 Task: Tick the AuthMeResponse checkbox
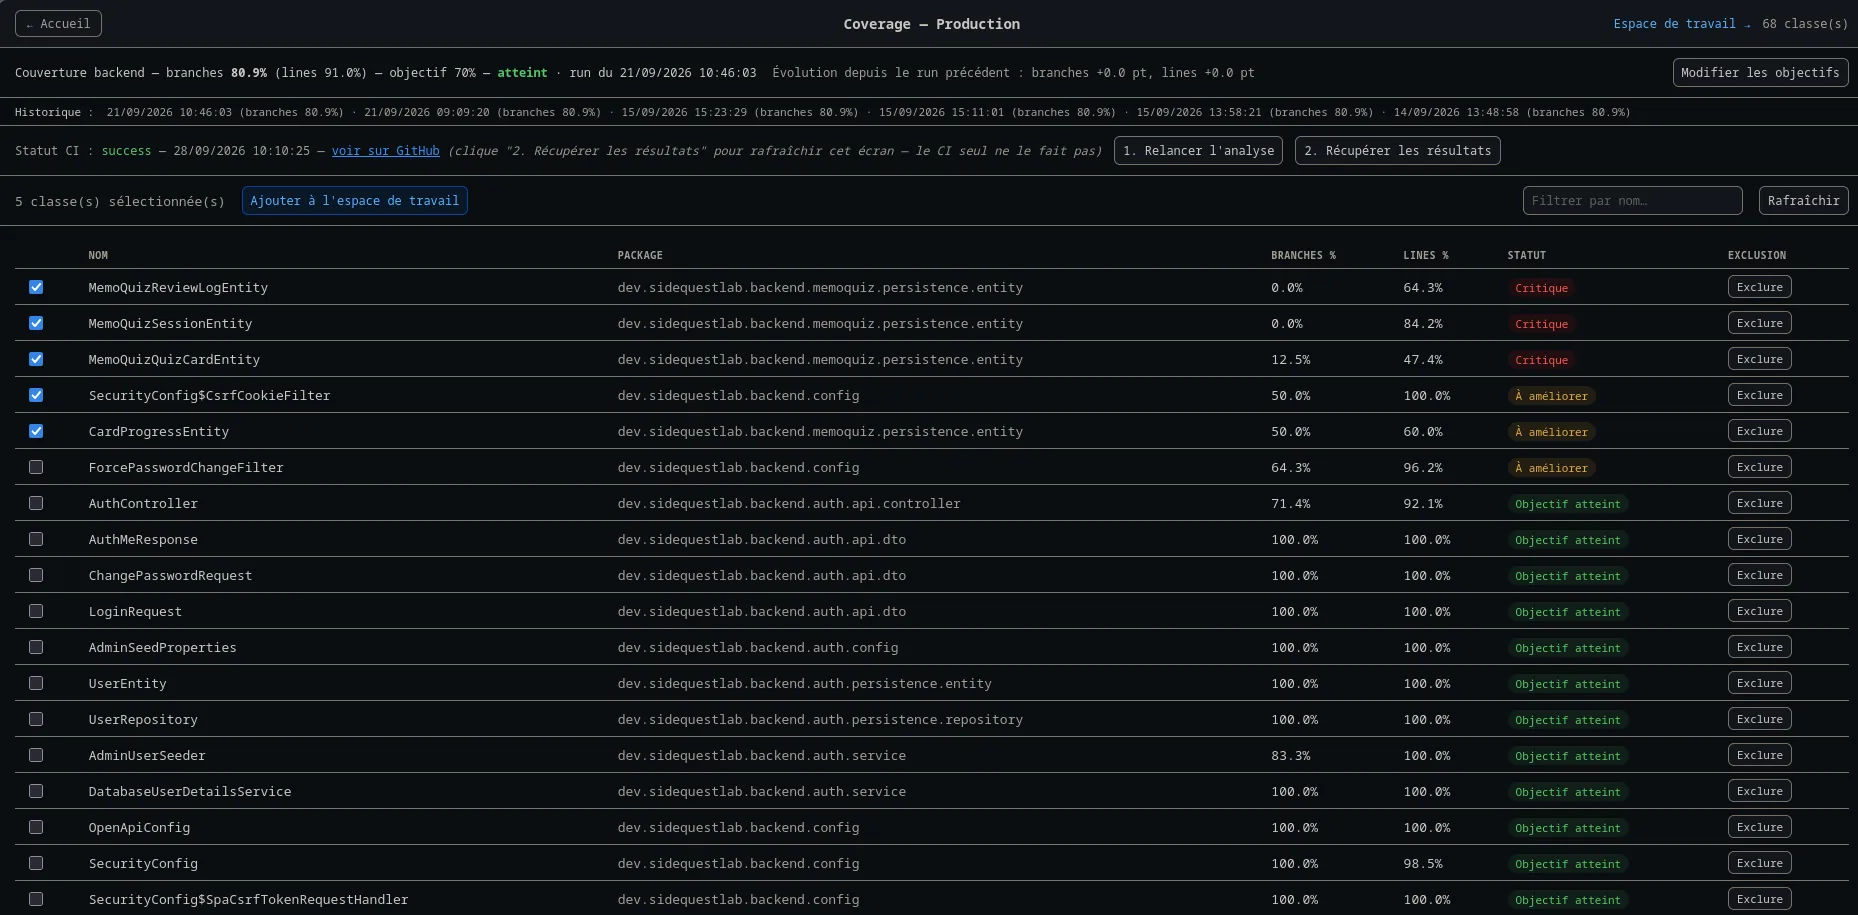coord(36,539)
